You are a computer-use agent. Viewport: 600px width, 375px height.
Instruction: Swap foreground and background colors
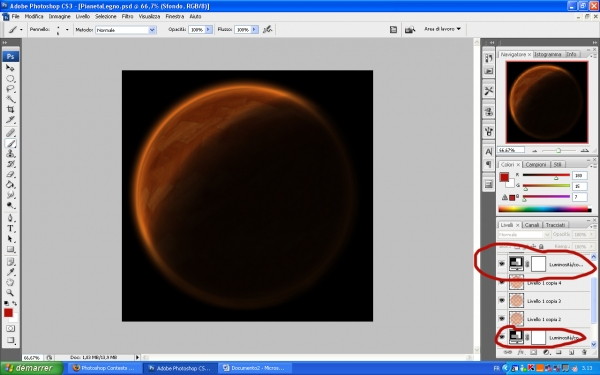click(x=15, y=304)
